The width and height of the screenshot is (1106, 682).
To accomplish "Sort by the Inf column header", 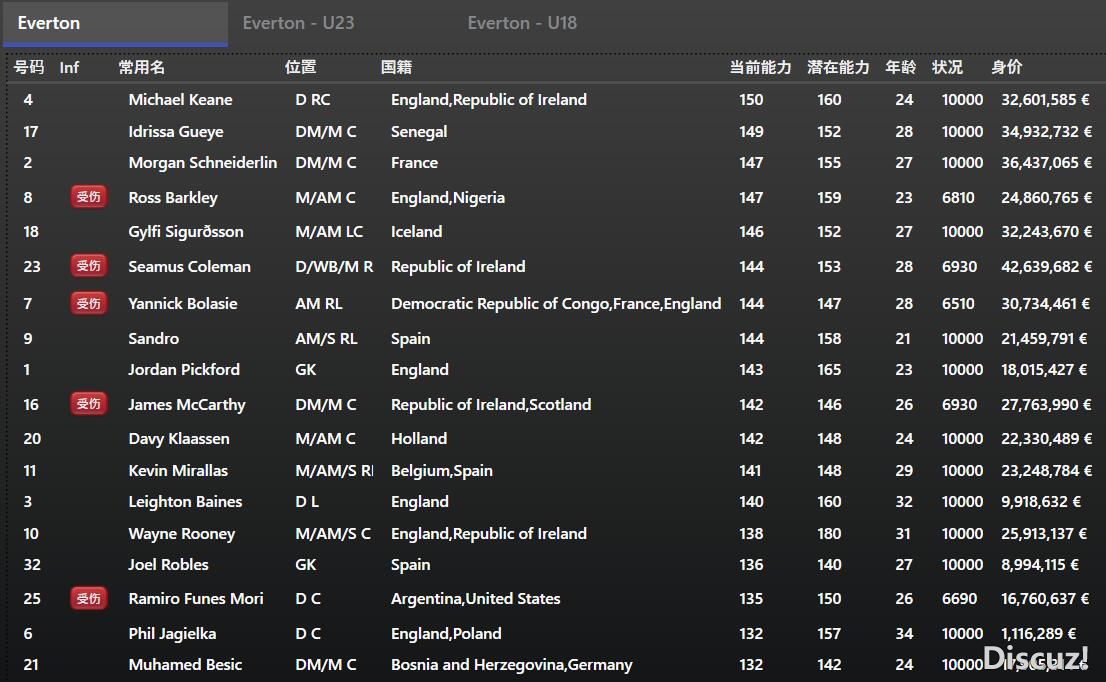I will pos(69,67).
